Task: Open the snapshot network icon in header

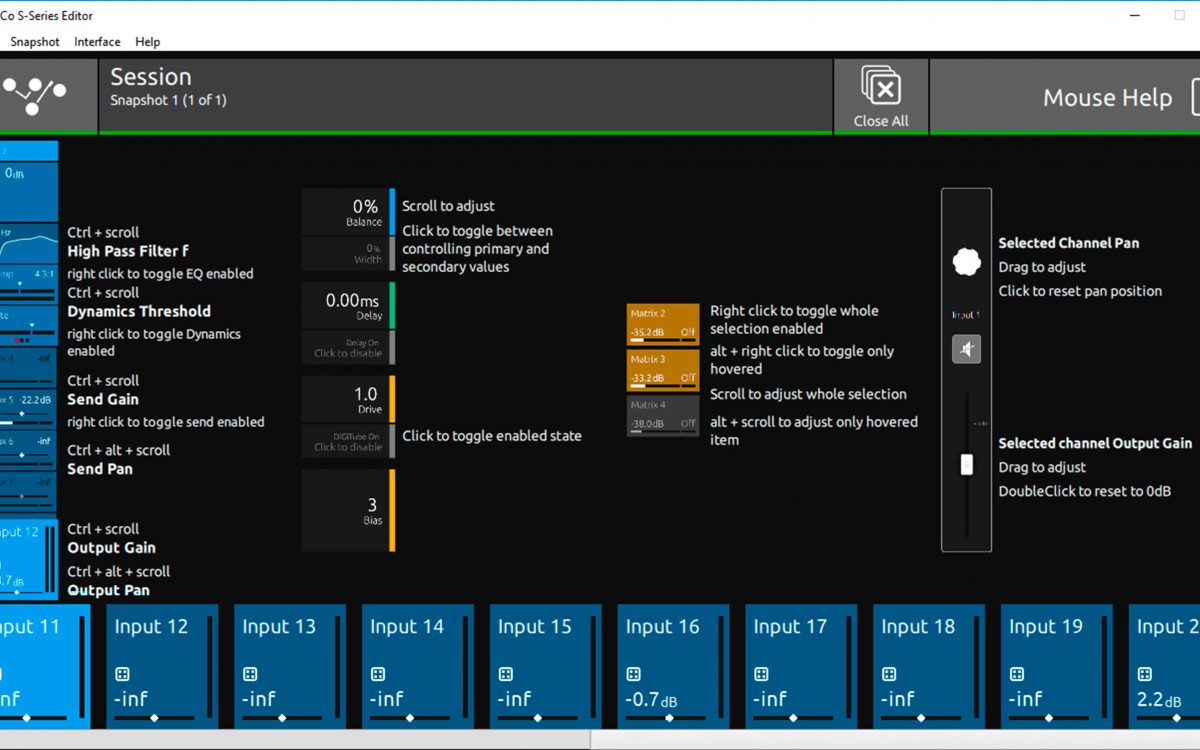Action: (35, 96)
